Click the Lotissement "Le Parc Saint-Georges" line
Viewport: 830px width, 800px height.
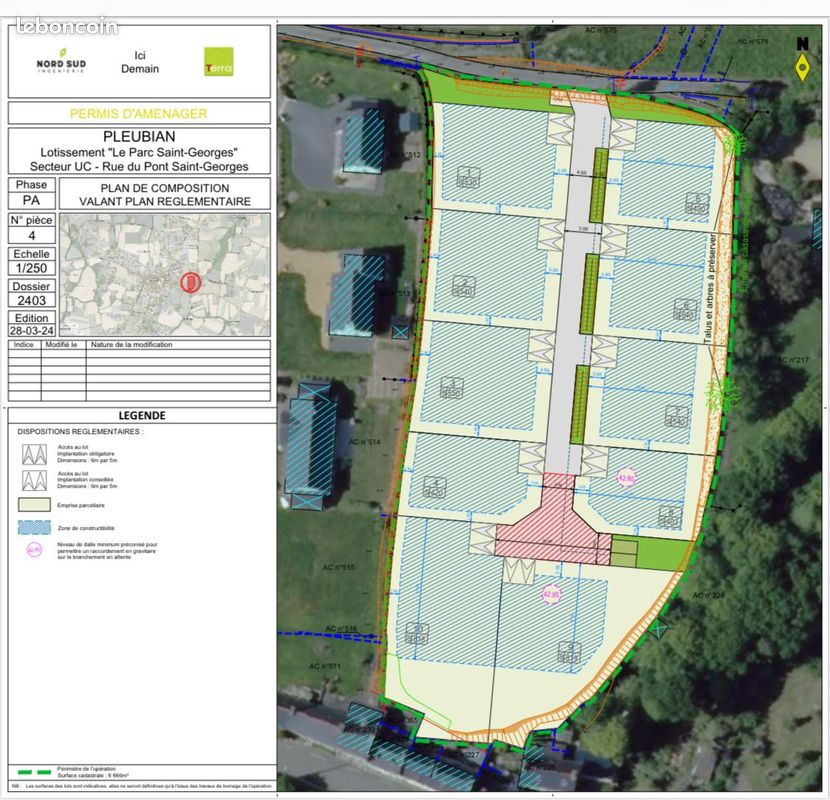click(139, 152)
